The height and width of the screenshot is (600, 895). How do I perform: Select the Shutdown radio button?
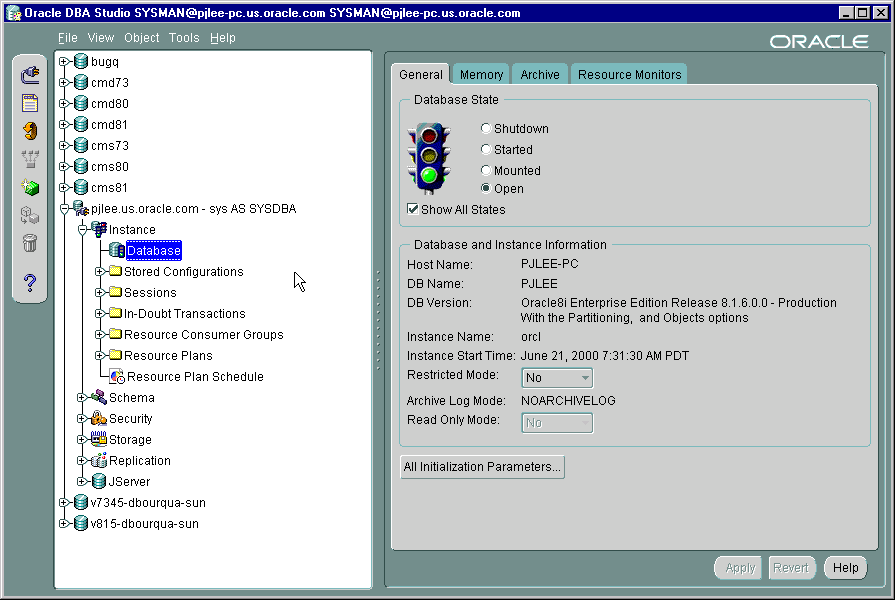coord(486,128)
